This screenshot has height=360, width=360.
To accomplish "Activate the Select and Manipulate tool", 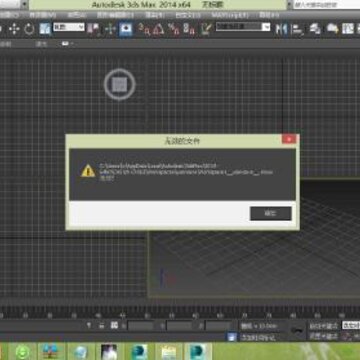I will click(110, 29).
